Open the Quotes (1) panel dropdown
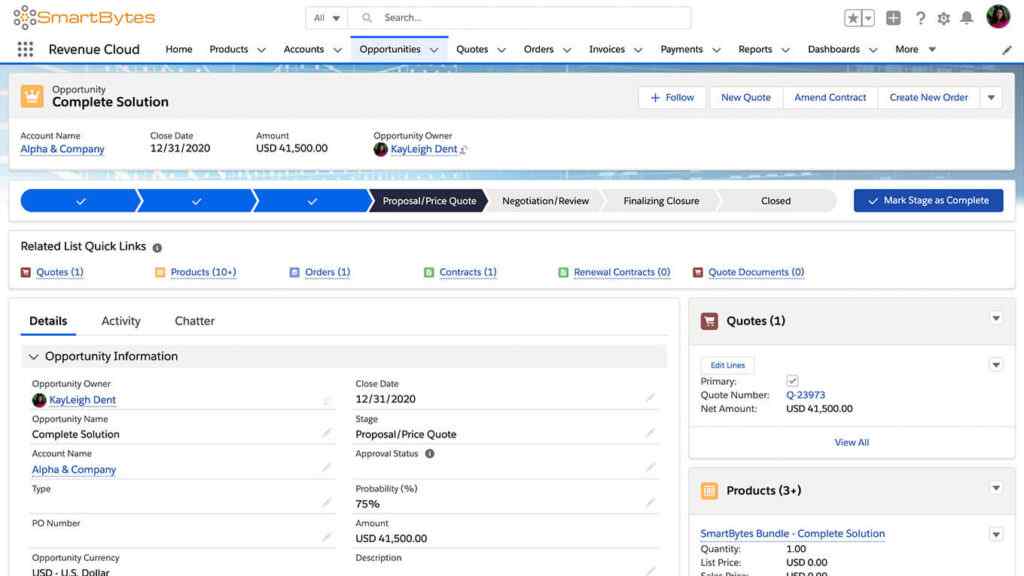 [996, 319]
